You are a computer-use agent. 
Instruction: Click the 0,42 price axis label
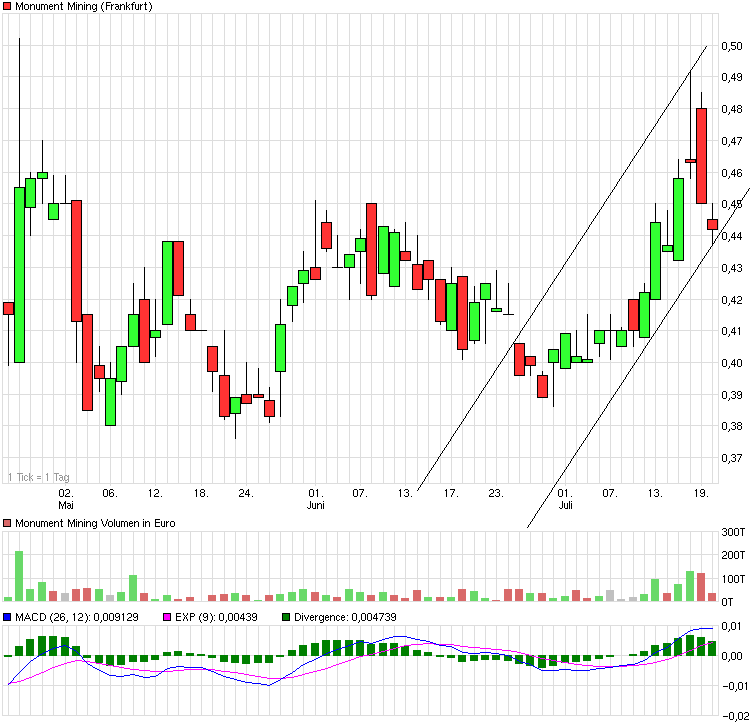click(732, 300)
